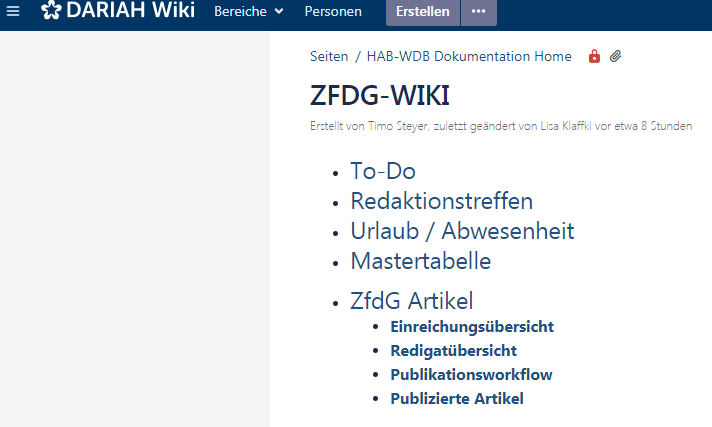Image resolution: width=712 pixels, height=427 pixels.
Task: Expand the Bereiche dropdown menu
Action: click(x=249, y=12)
